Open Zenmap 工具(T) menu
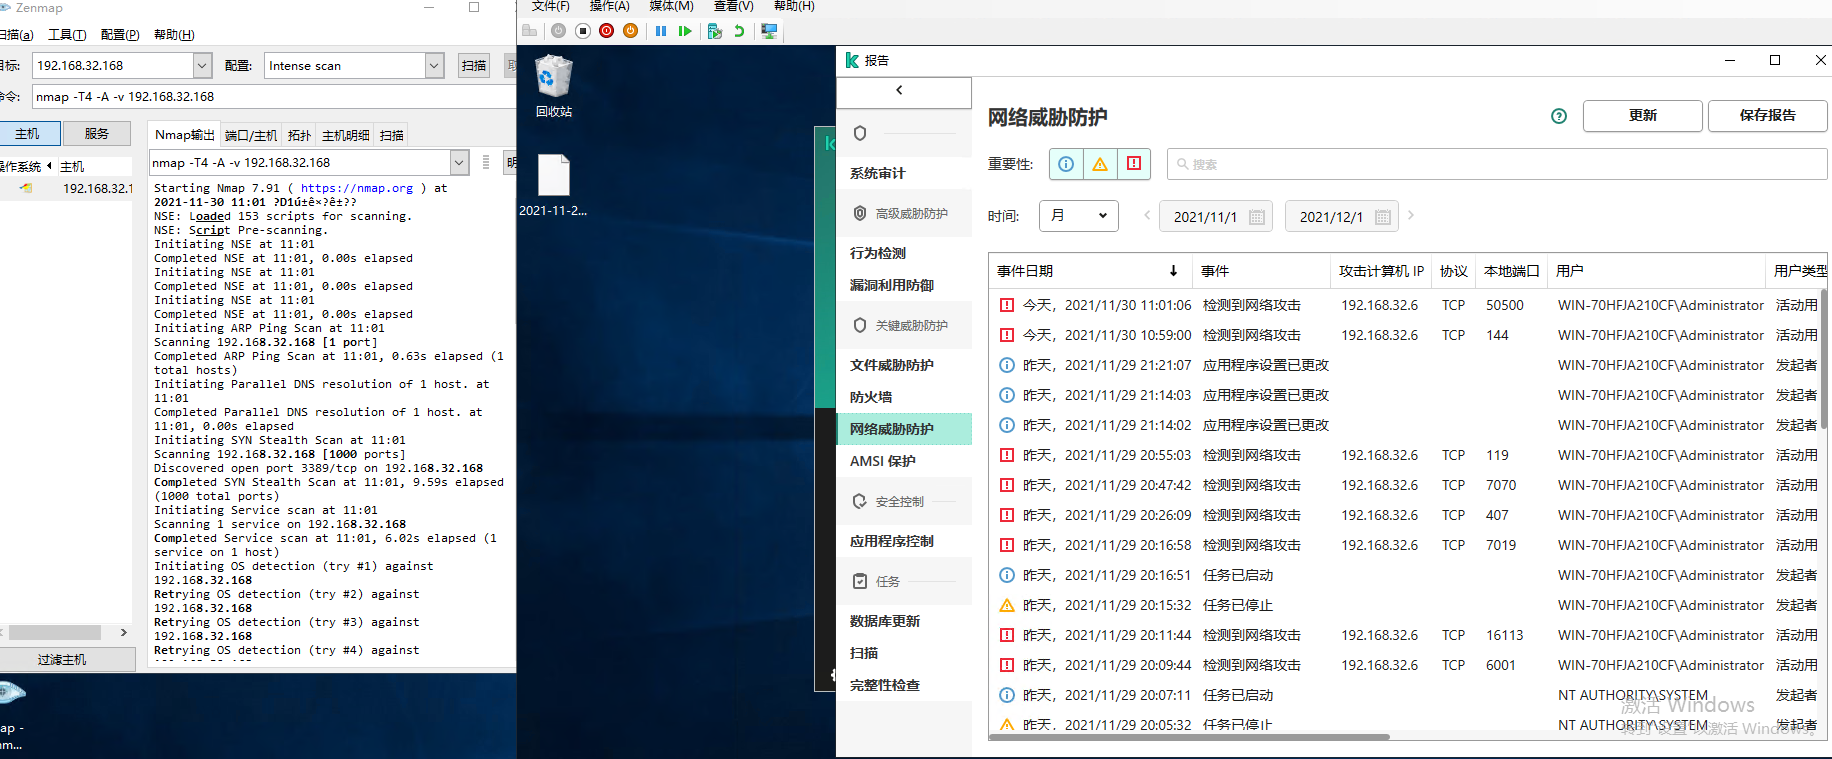Screen dimensions: 1832x759 (x=67, y=35)
